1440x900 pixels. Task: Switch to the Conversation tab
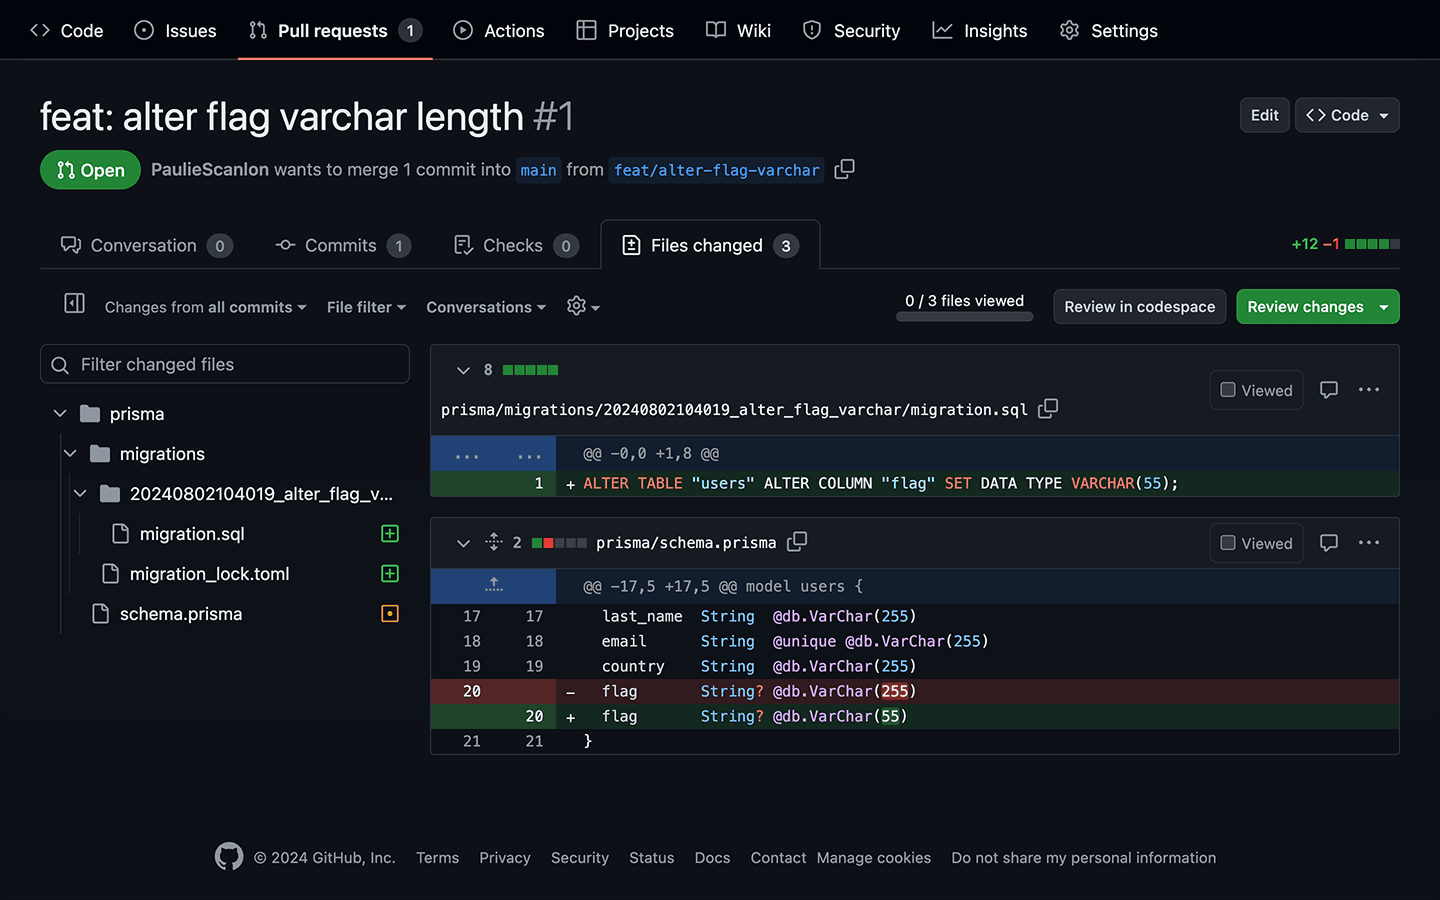click(x=146, y=245)
